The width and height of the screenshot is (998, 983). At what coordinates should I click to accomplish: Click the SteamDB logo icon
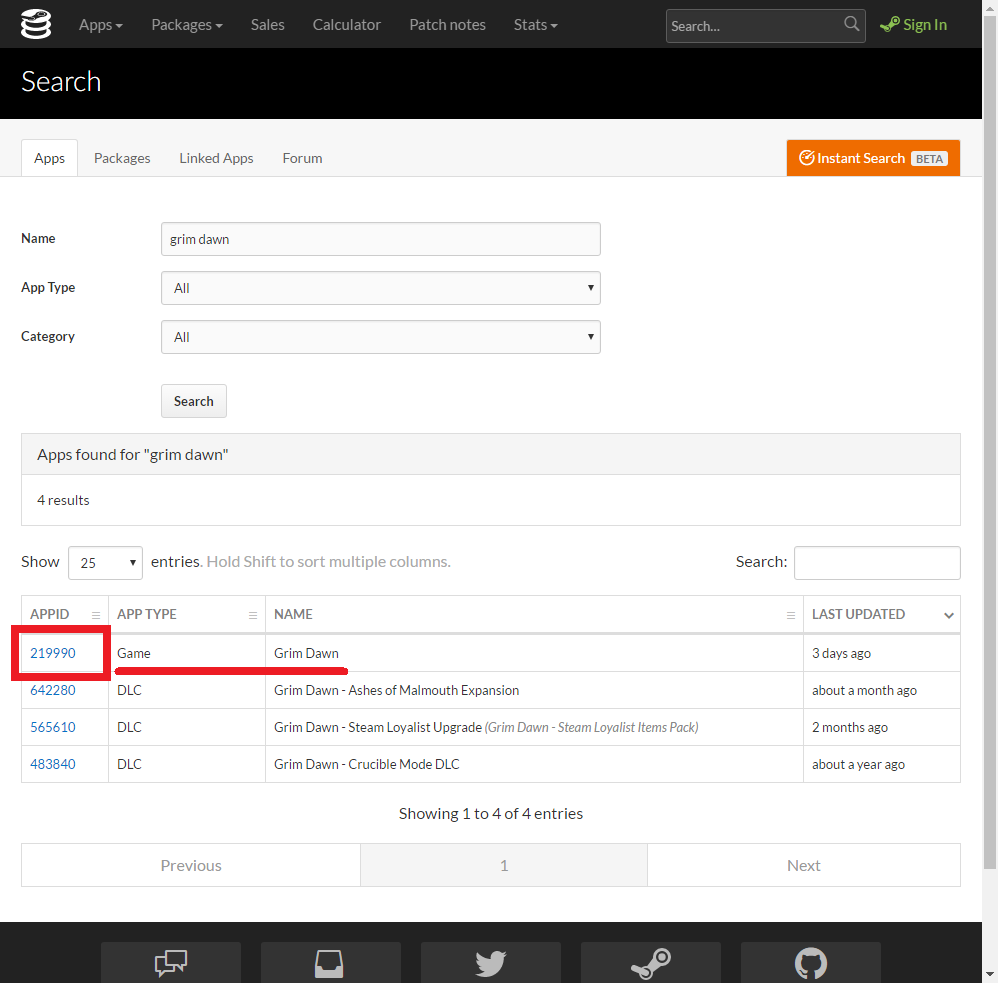coord(36,22)
